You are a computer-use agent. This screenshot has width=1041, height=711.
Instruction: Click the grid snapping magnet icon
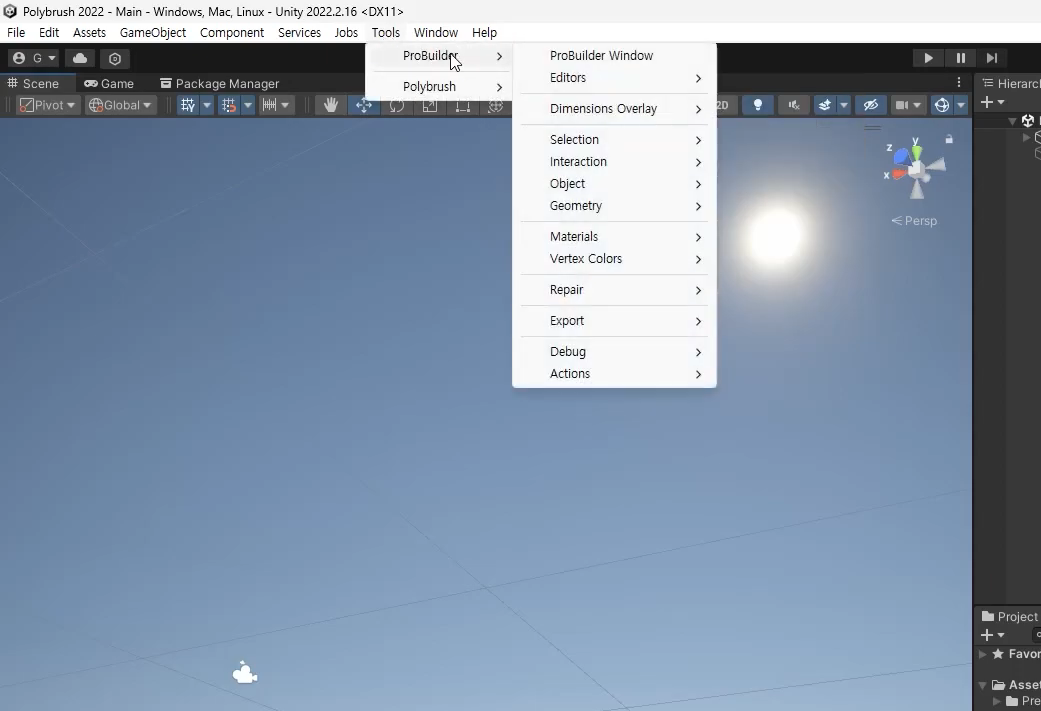tap(228, 105)
